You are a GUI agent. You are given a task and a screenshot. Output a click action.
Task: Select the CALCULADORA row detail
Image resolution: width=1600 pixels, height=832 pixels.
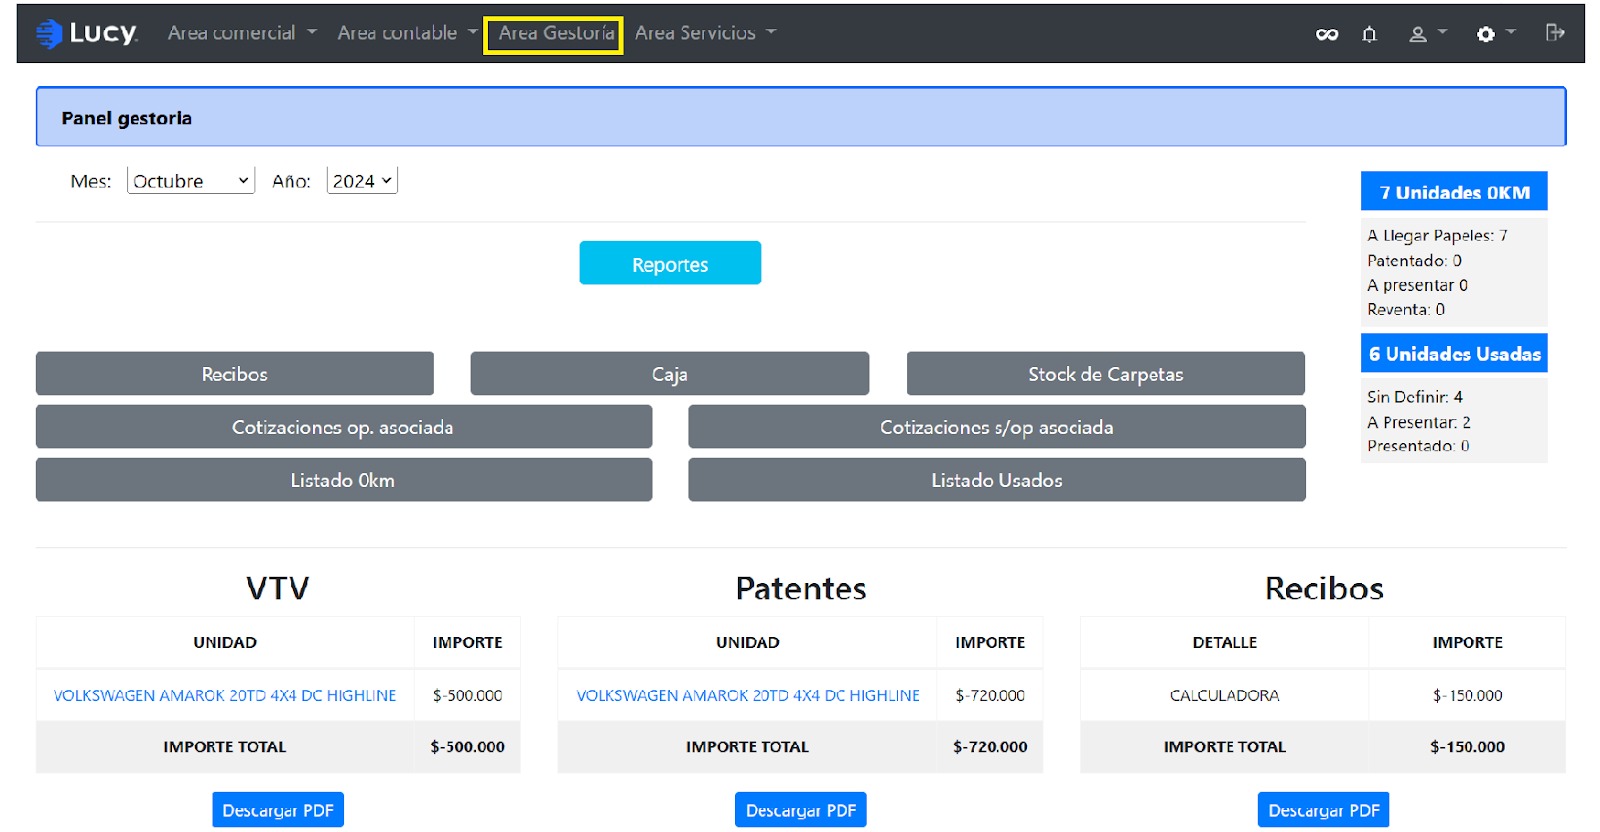[1224, 695]
